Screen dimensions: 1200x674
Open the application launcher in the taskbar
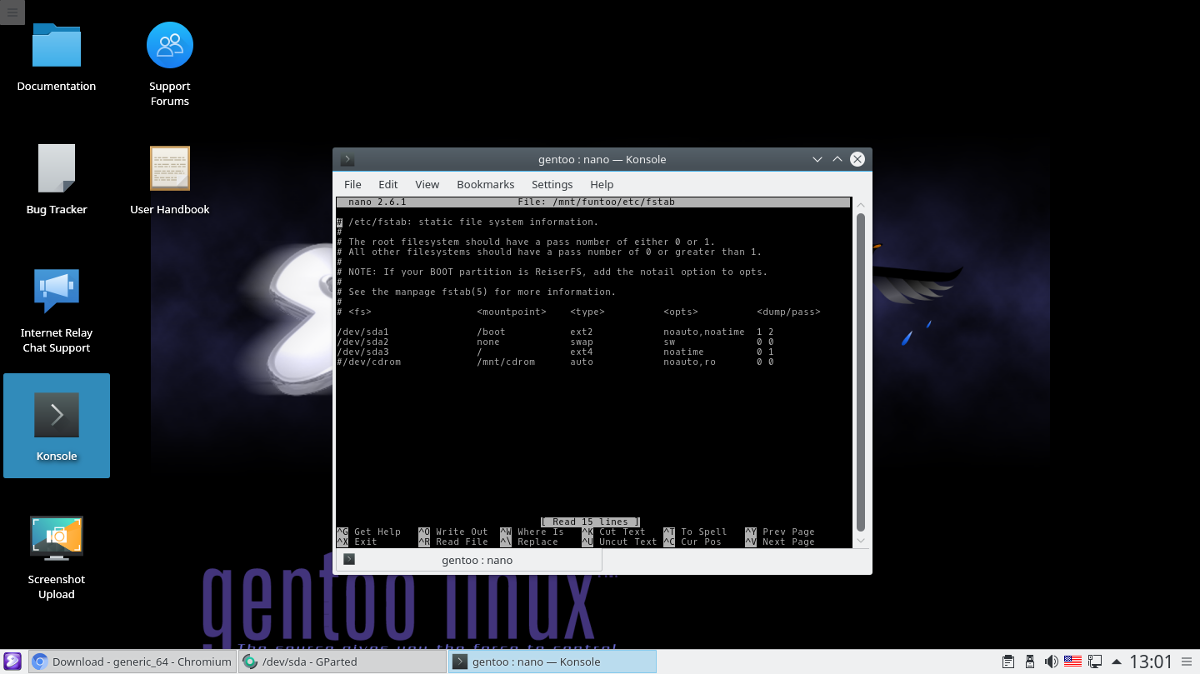[x=11, y=661]
